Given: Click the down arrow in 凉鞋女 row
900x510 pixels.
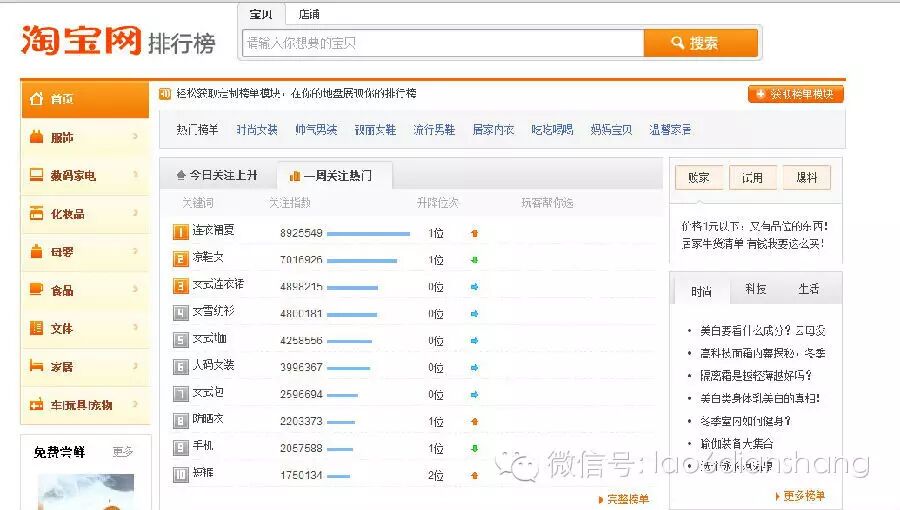Looking at the screenshot, I should (x=475, y=260).
